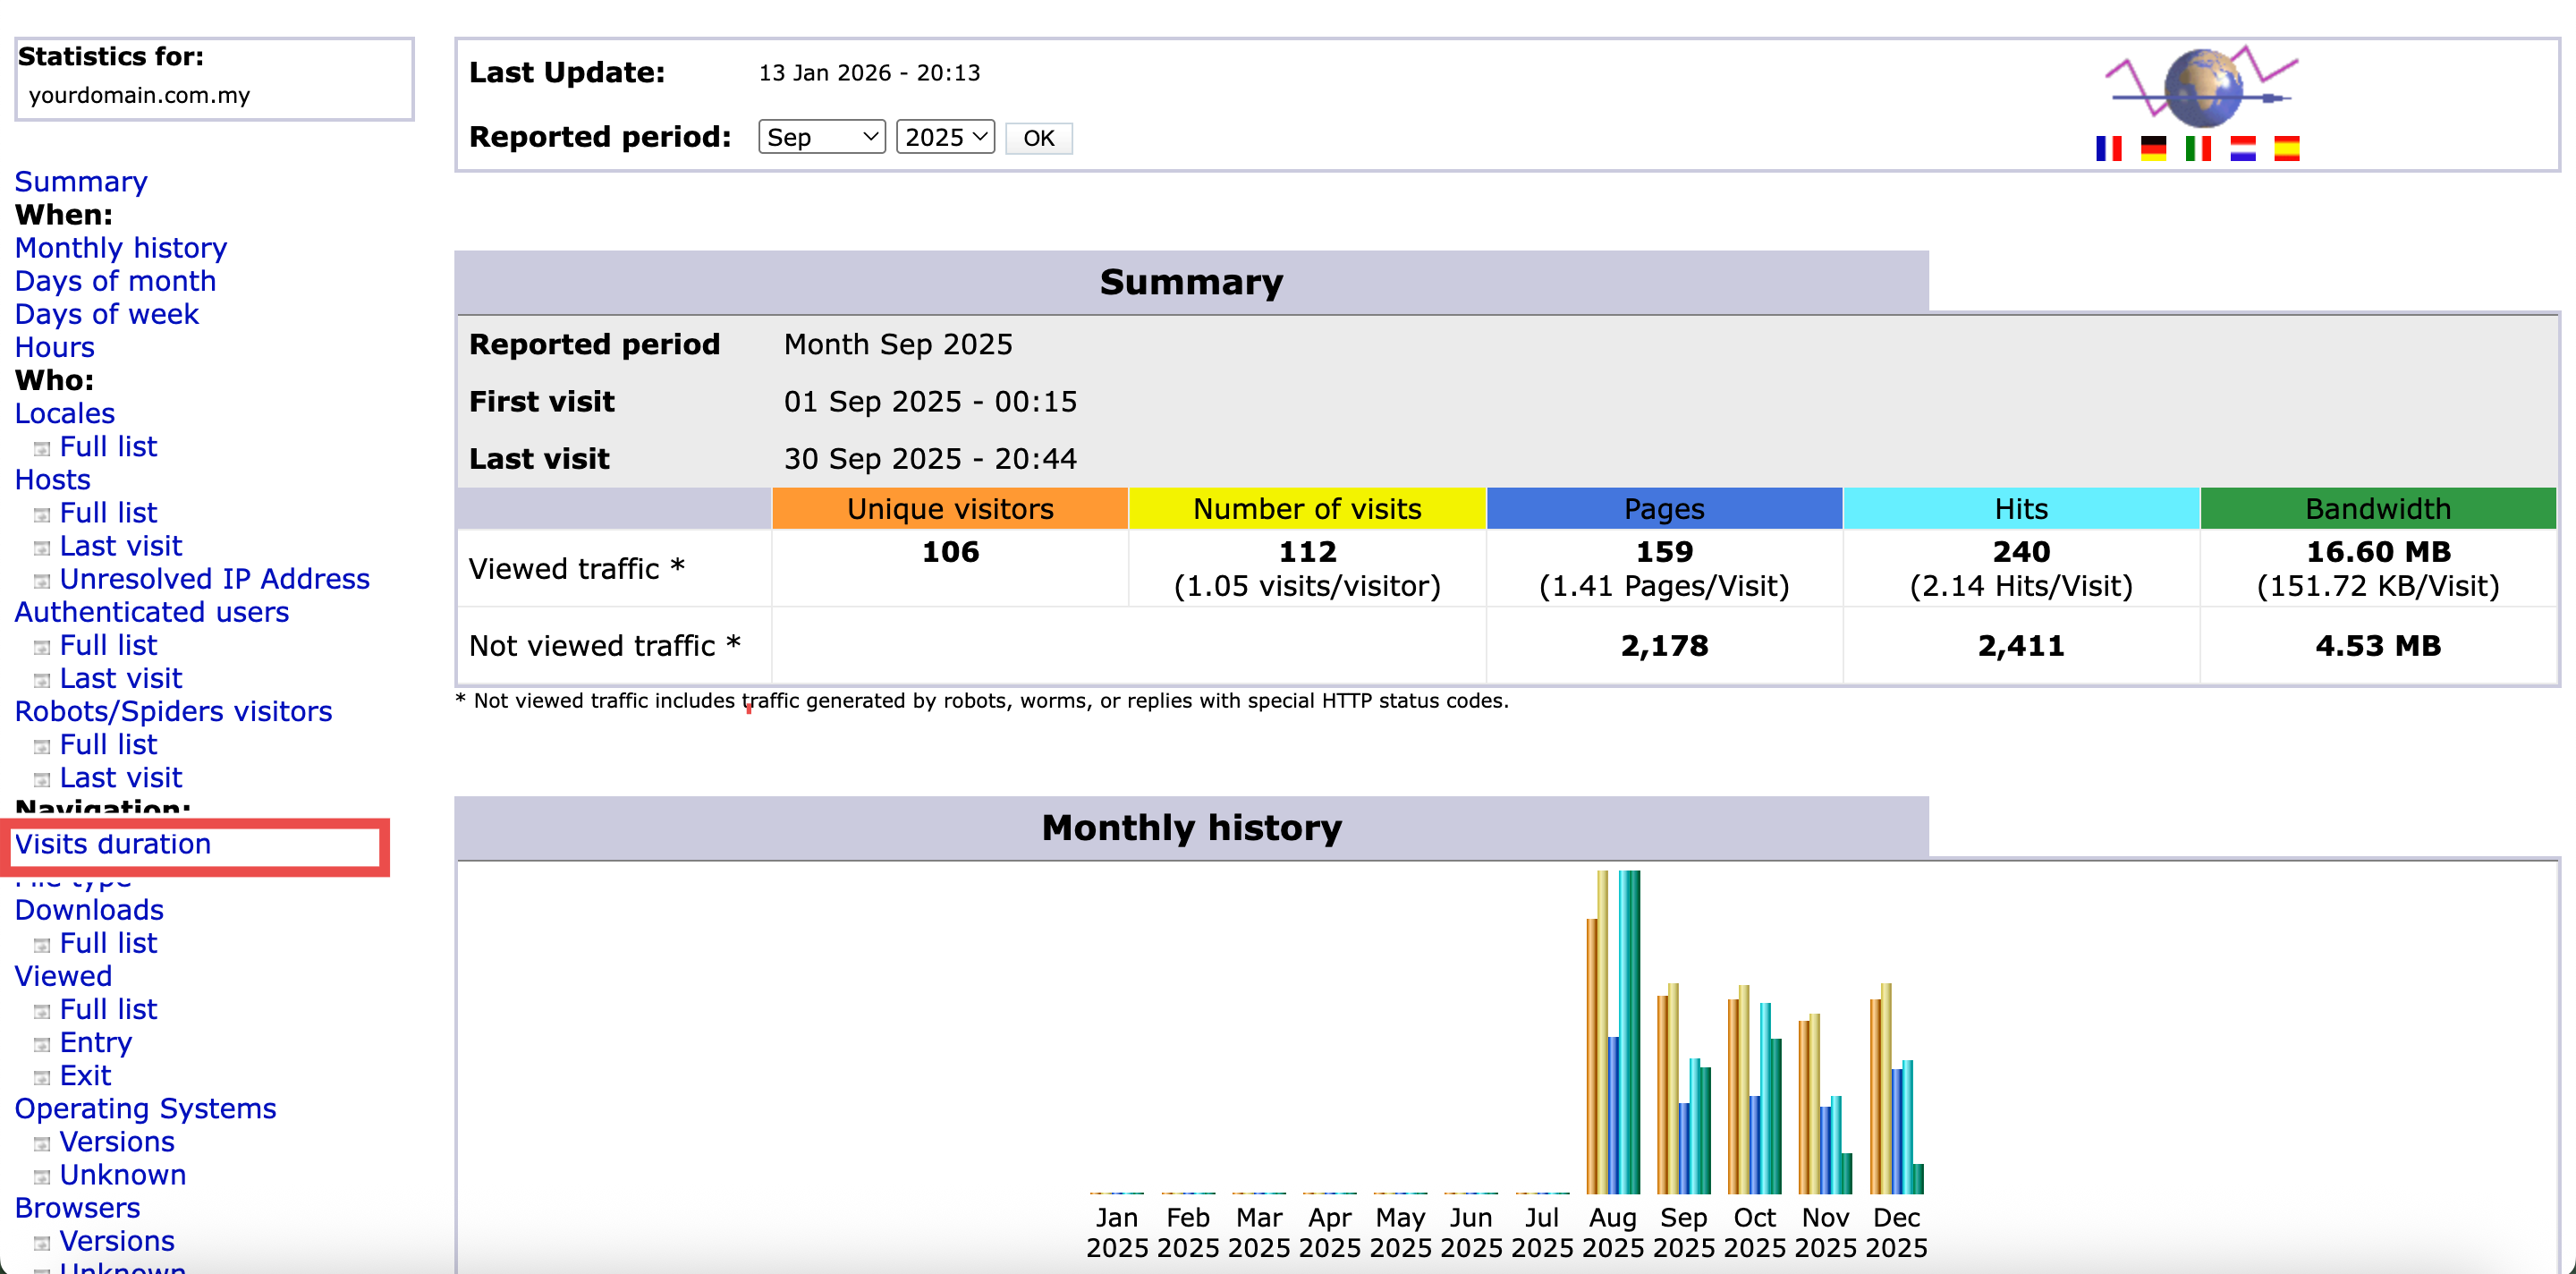Open the Monthly history link
Image resolution: width=2576 pixels, height=1274 pixels.
121,248
